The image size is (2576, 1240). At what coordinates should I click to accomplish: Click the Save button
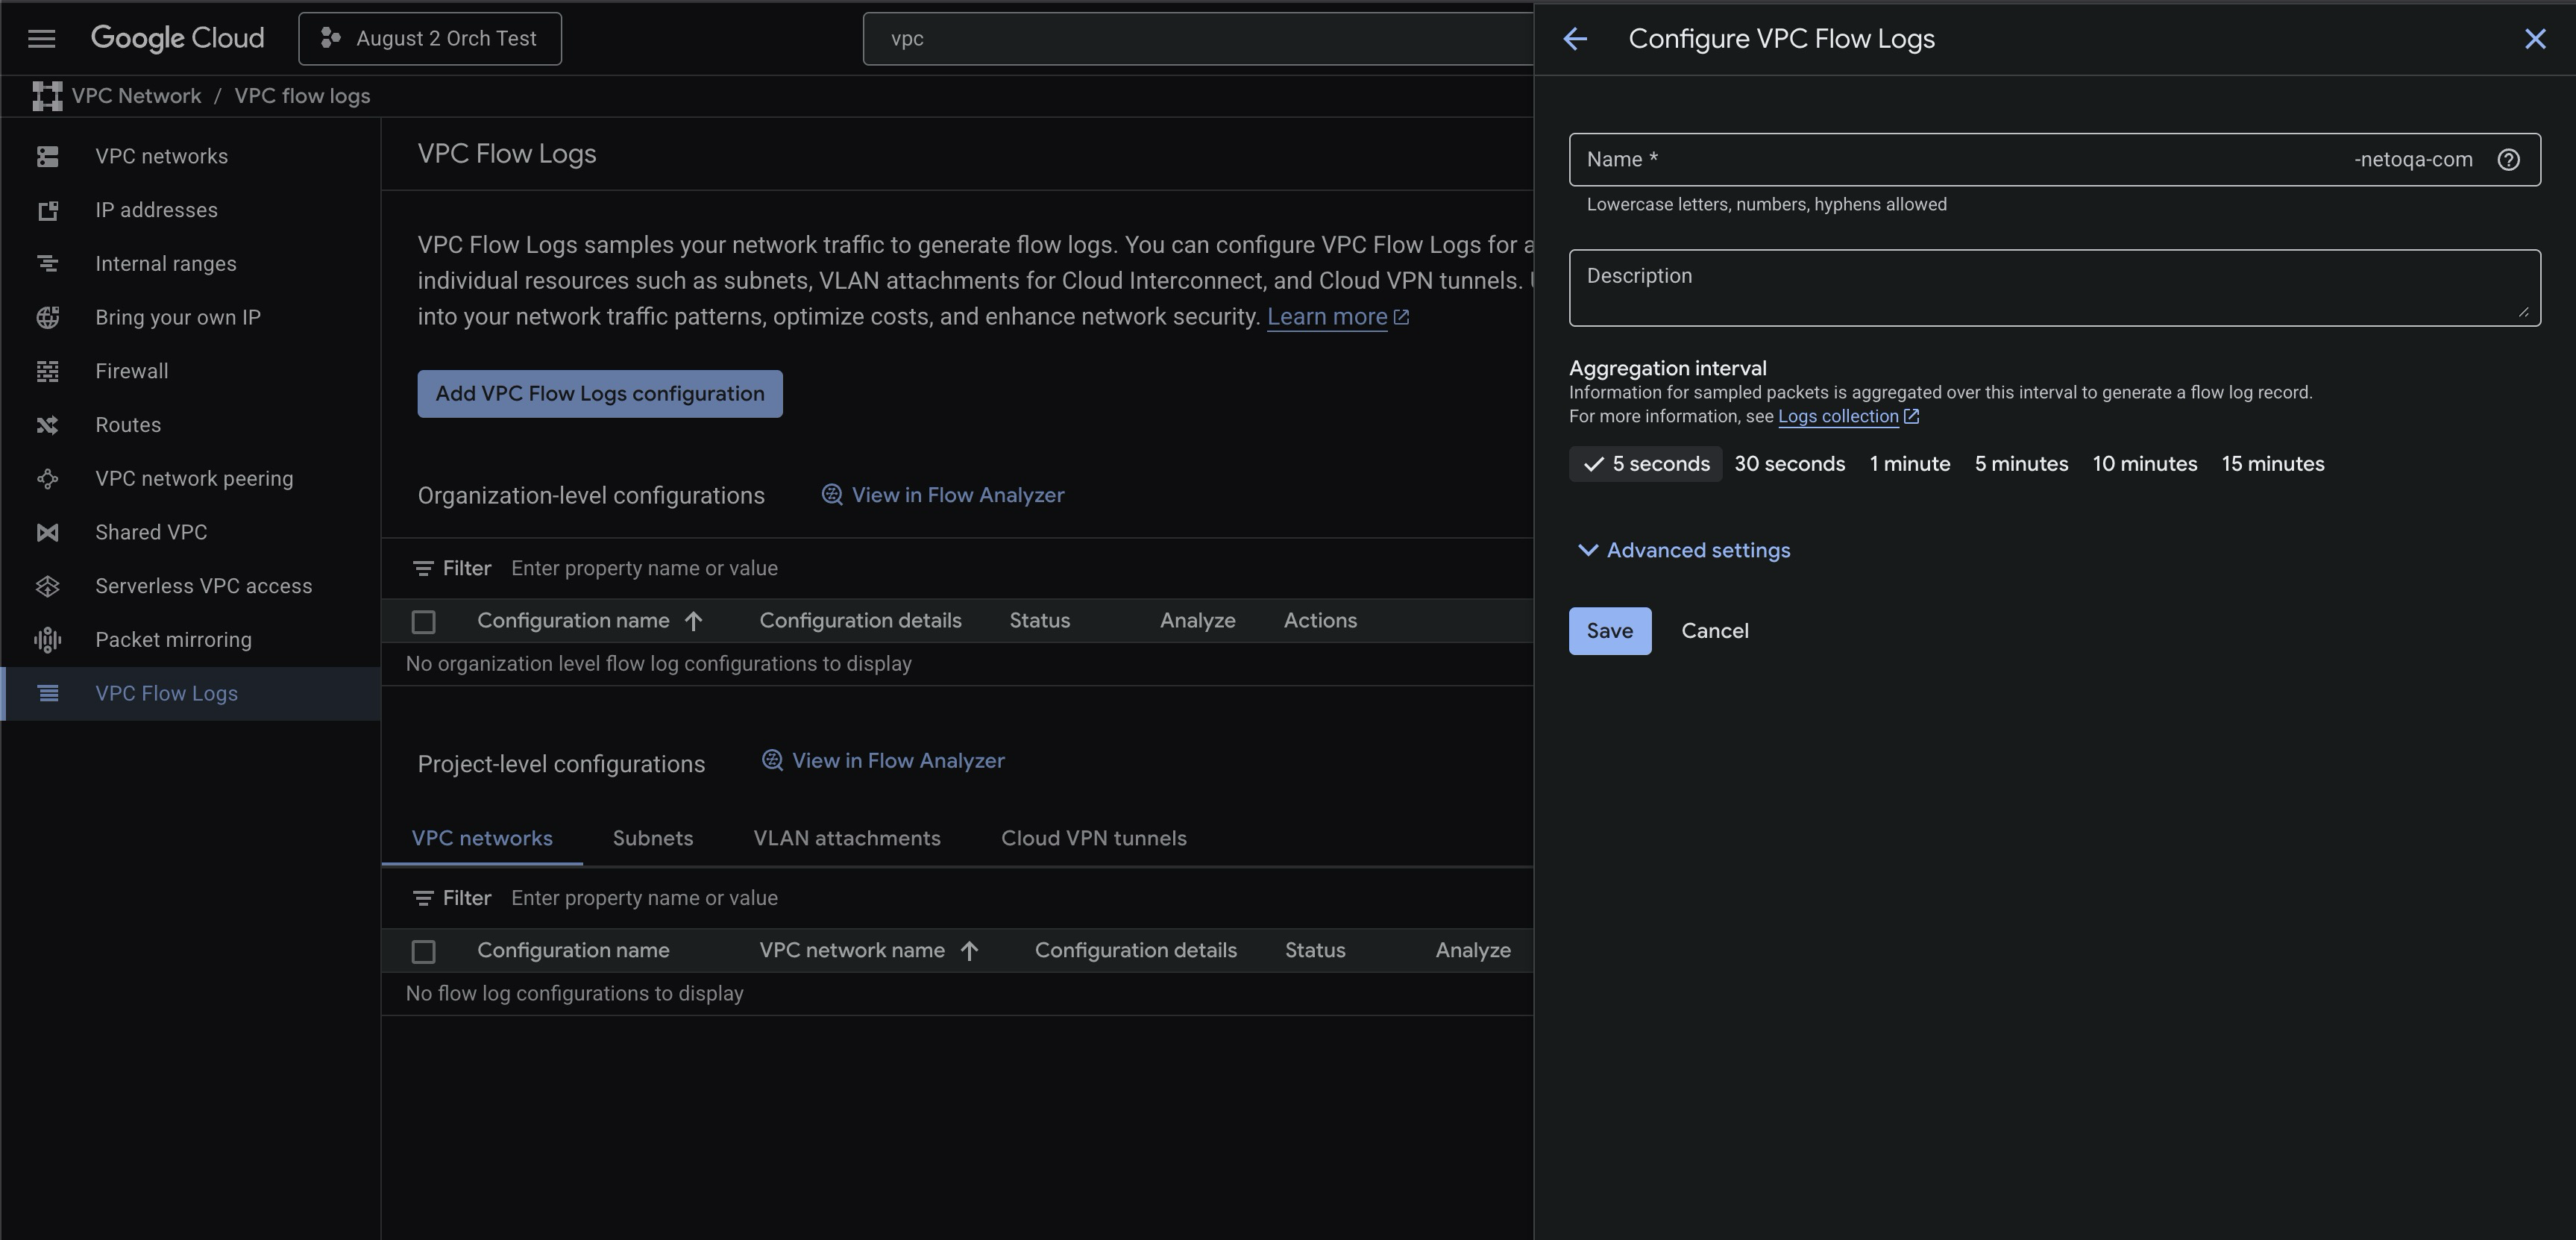click(1609, 631)
